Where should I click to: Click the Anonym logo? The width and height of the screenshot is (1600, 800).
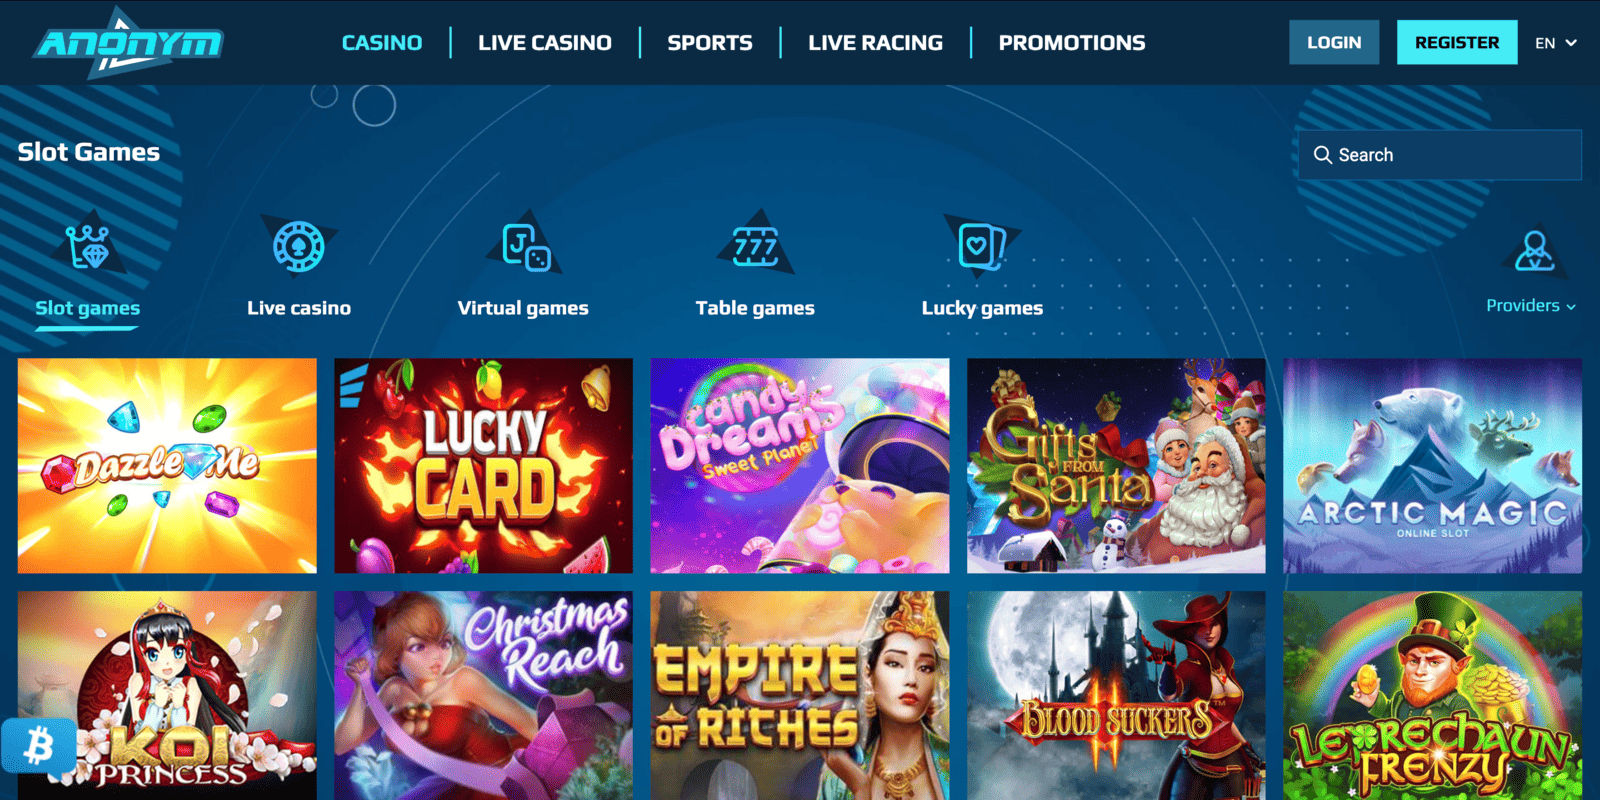(127, 43)
